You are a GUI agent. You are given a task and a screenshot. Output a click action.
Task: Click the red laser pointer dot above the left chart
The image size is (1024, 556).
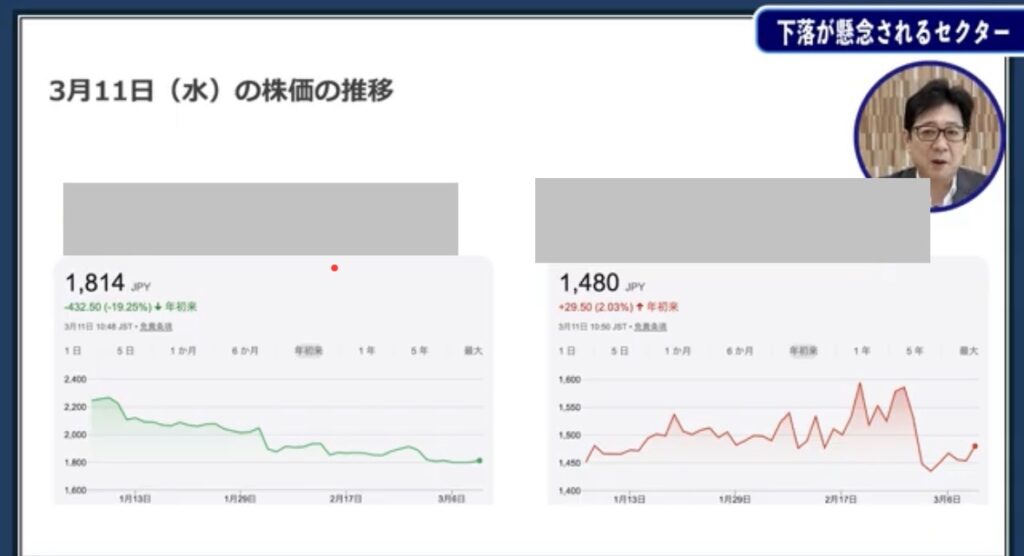[334, 268]
